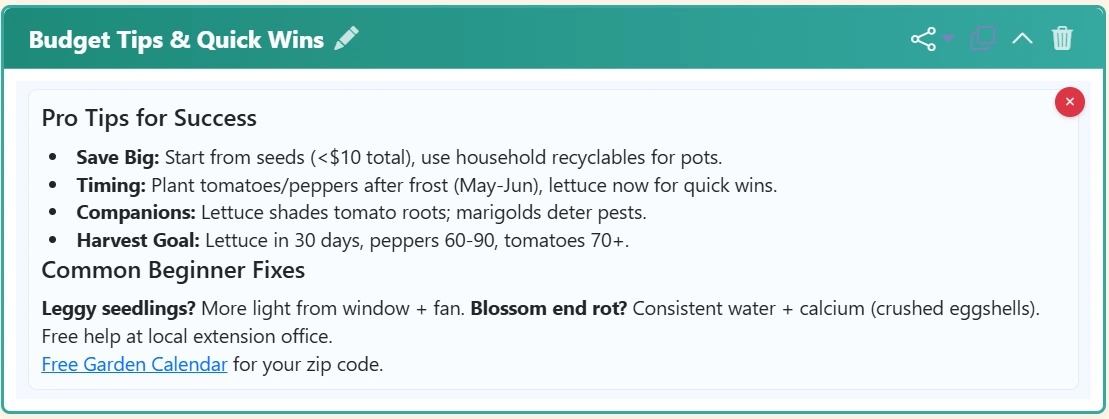Click the Budget Tips & Quick Wins title
The width and height of the screenshot is (1109, 419).
tap(176, 40)
